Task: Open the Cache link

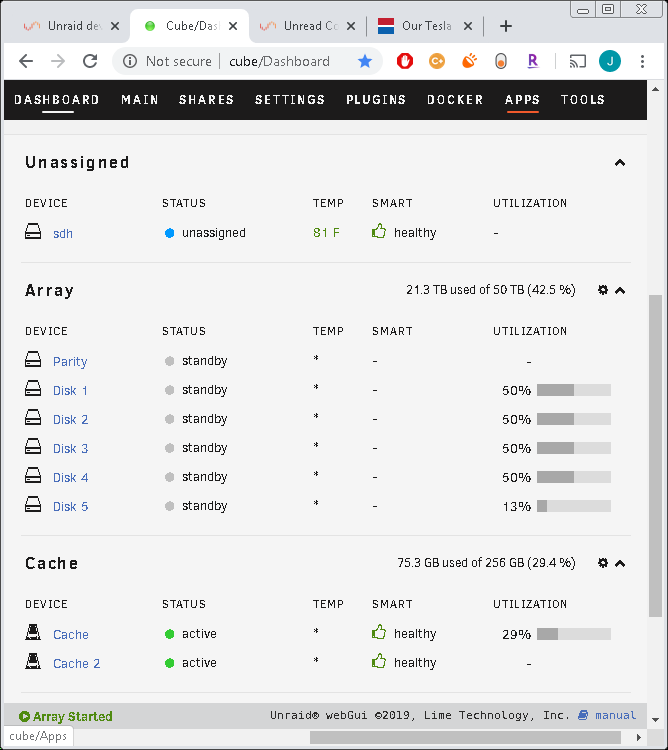Action: pos(71,634)
